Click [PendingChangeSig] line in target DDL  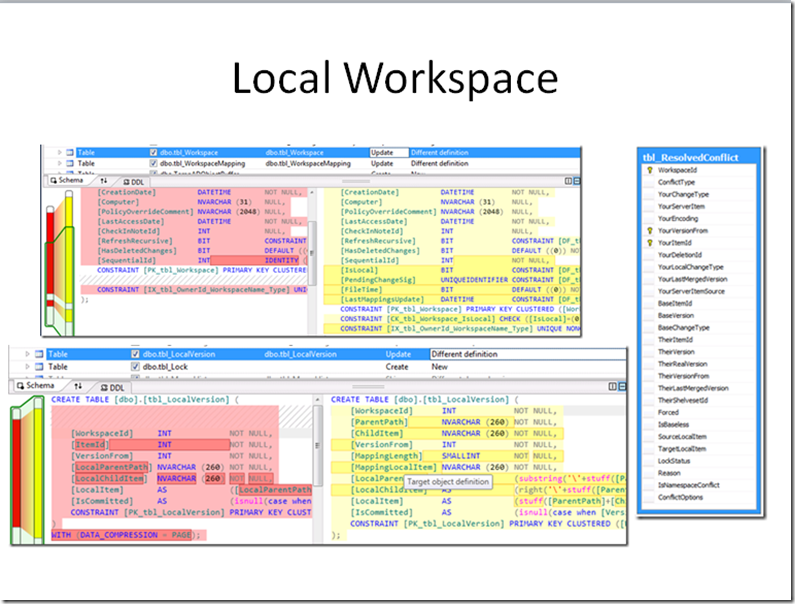[452, 280]
